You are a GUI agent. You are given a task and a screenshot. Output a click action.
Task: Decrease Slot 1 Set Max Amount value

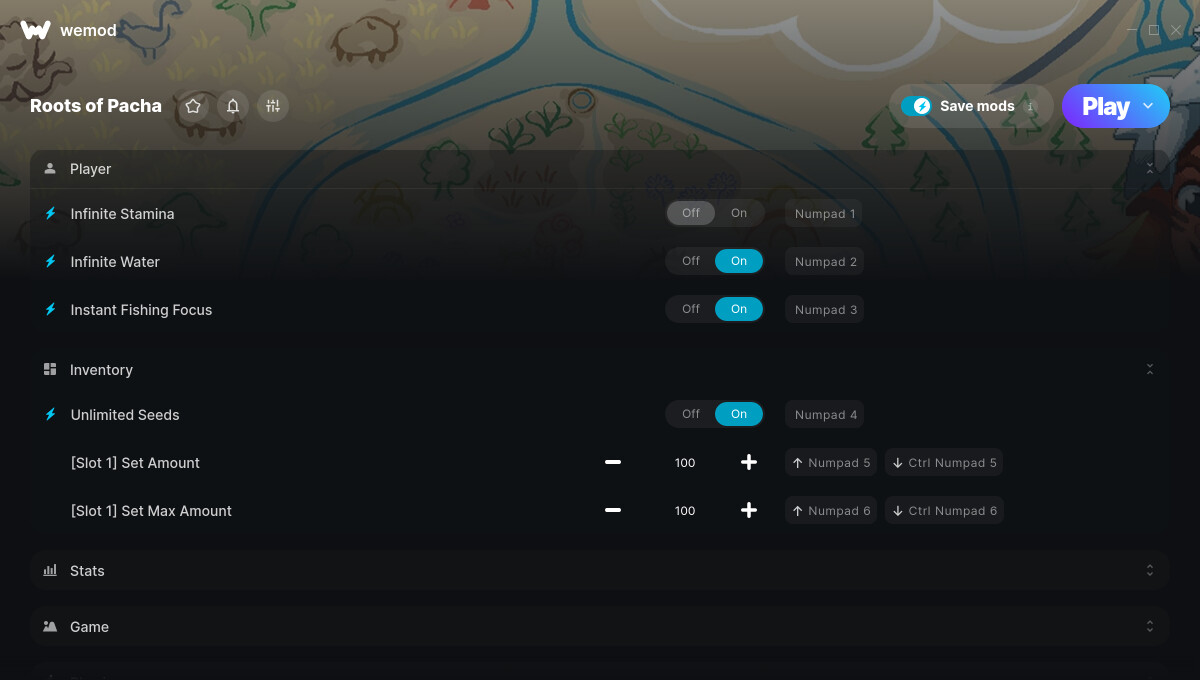[613, 510]
